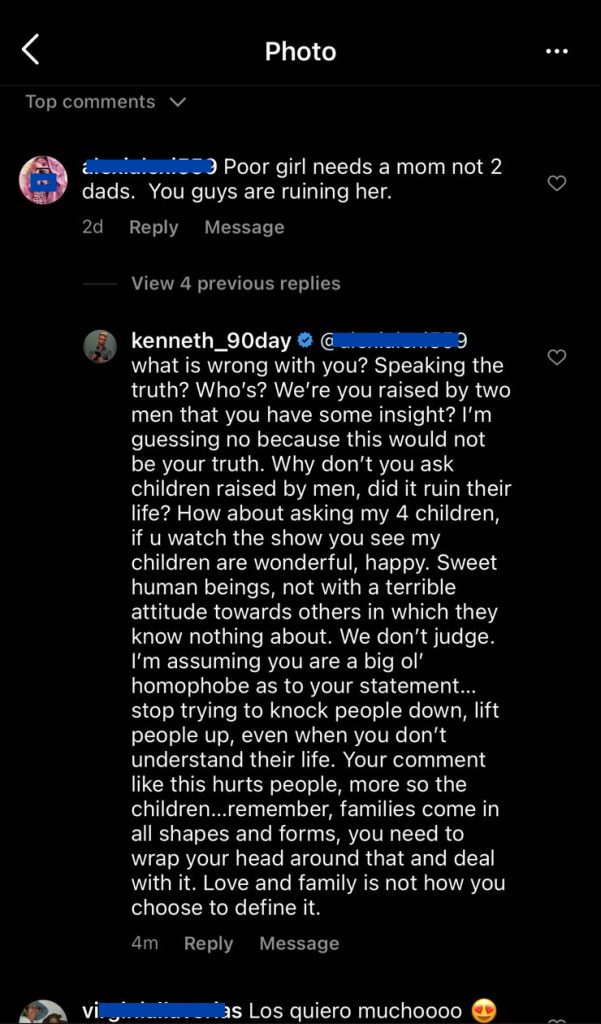Like the 'Poor girl needs a mom' comment
This screenshot has width=601, height=1024.
coord(557,183)
